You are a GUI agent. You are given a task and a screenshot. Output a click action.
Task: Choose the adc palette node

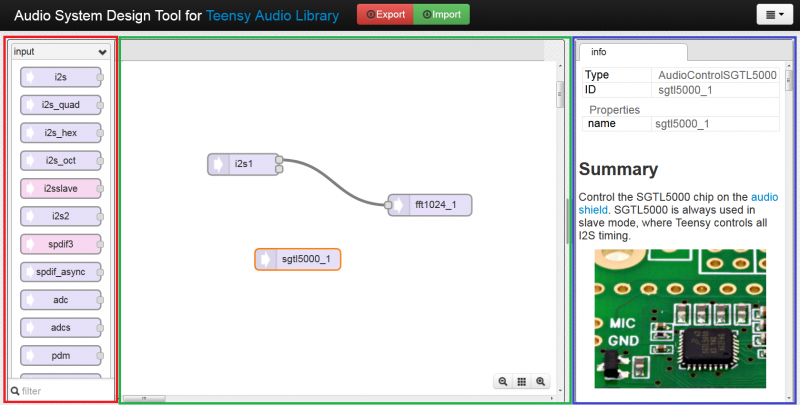(61, 299)
